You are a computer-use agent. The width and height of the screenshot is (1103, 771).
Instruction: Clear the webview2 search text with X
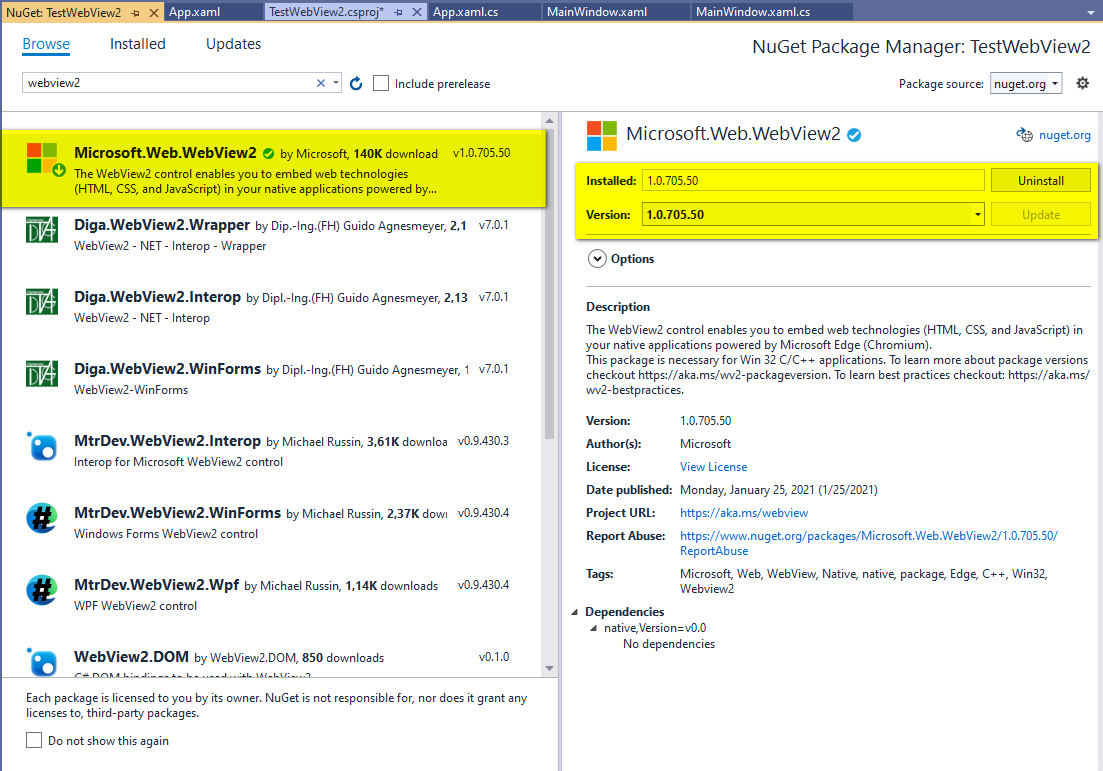pyautogui.click(x=321, y=84)
